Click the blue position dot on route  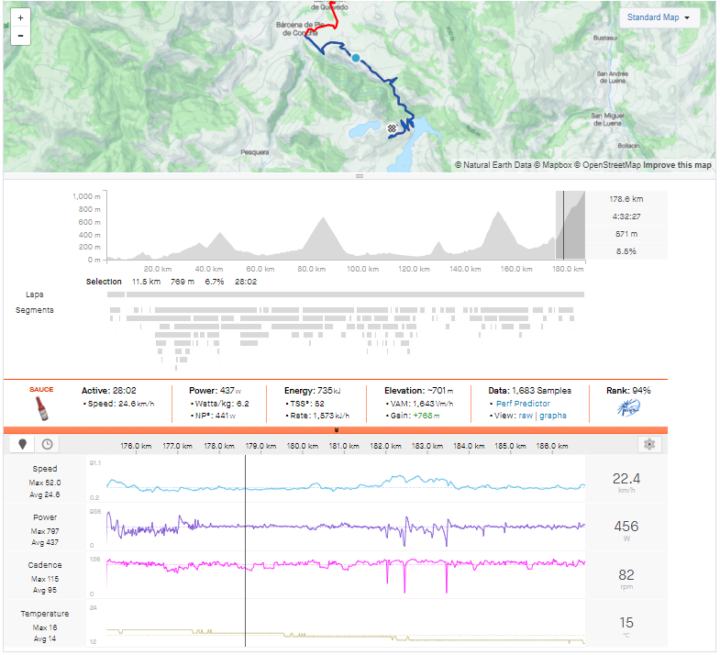click(x=356, y=58)
